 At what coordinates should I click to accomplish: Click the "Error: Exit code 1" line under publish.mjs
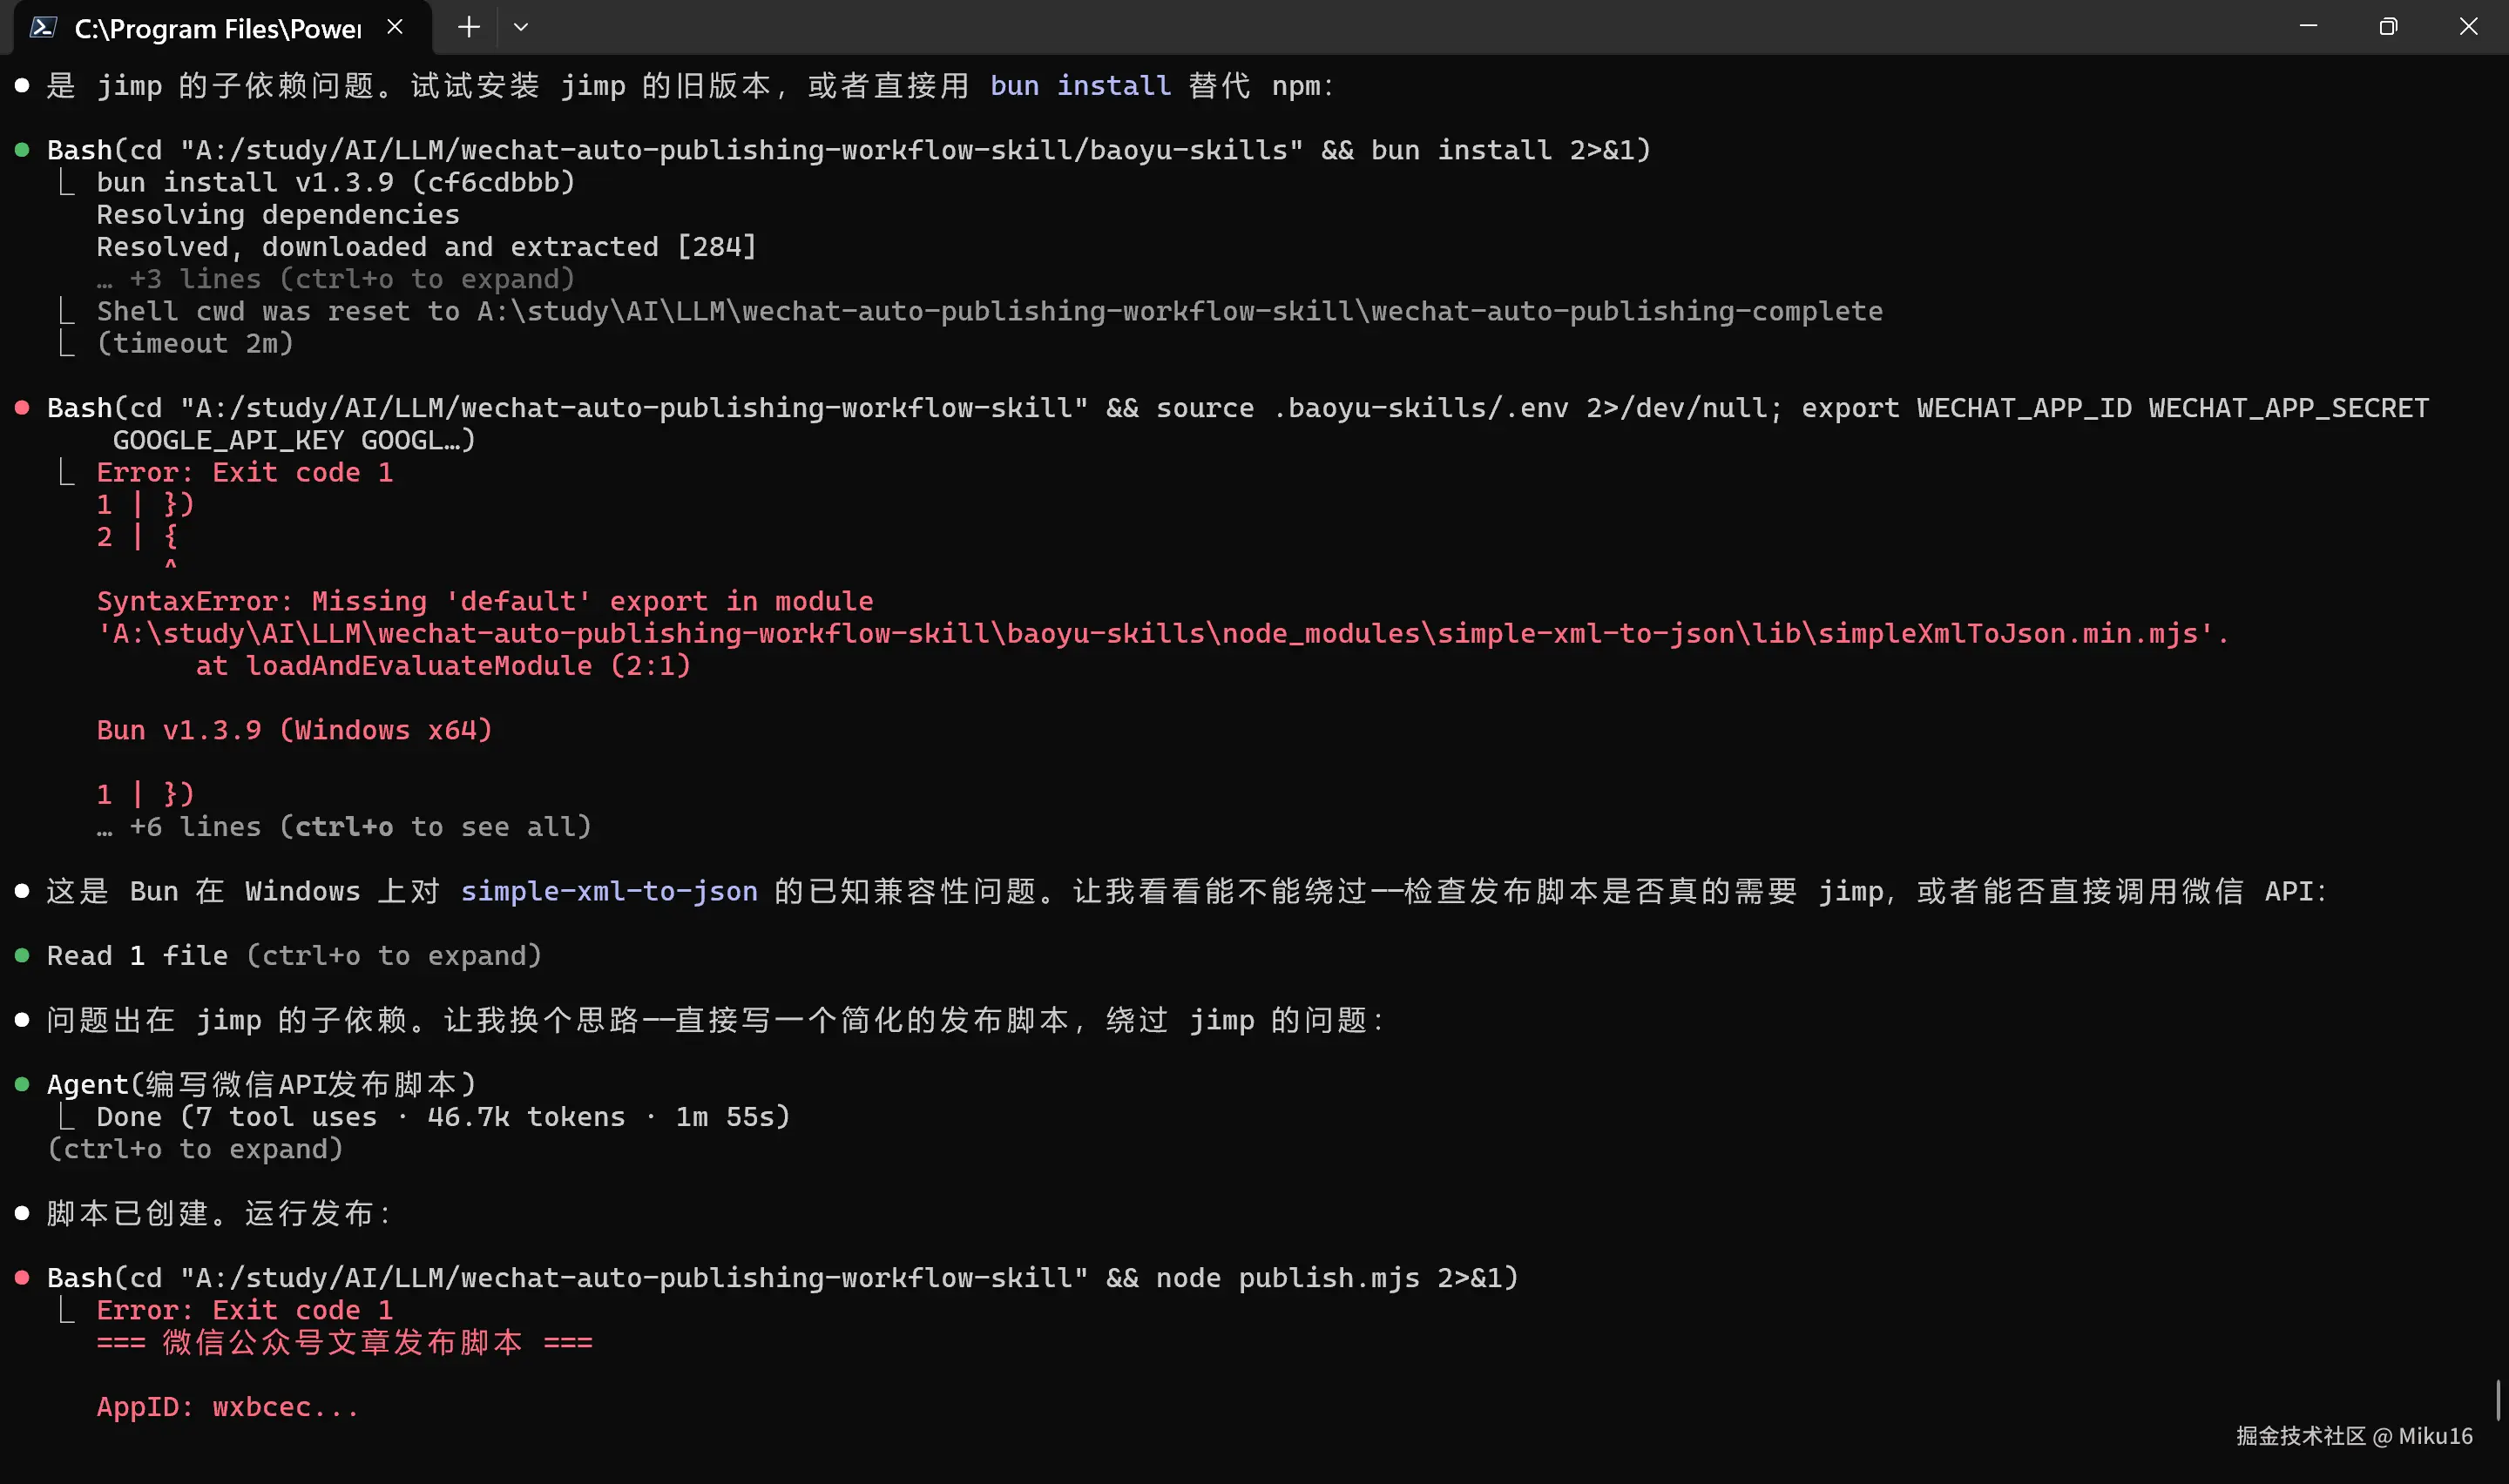click(x=244, y=1310)
